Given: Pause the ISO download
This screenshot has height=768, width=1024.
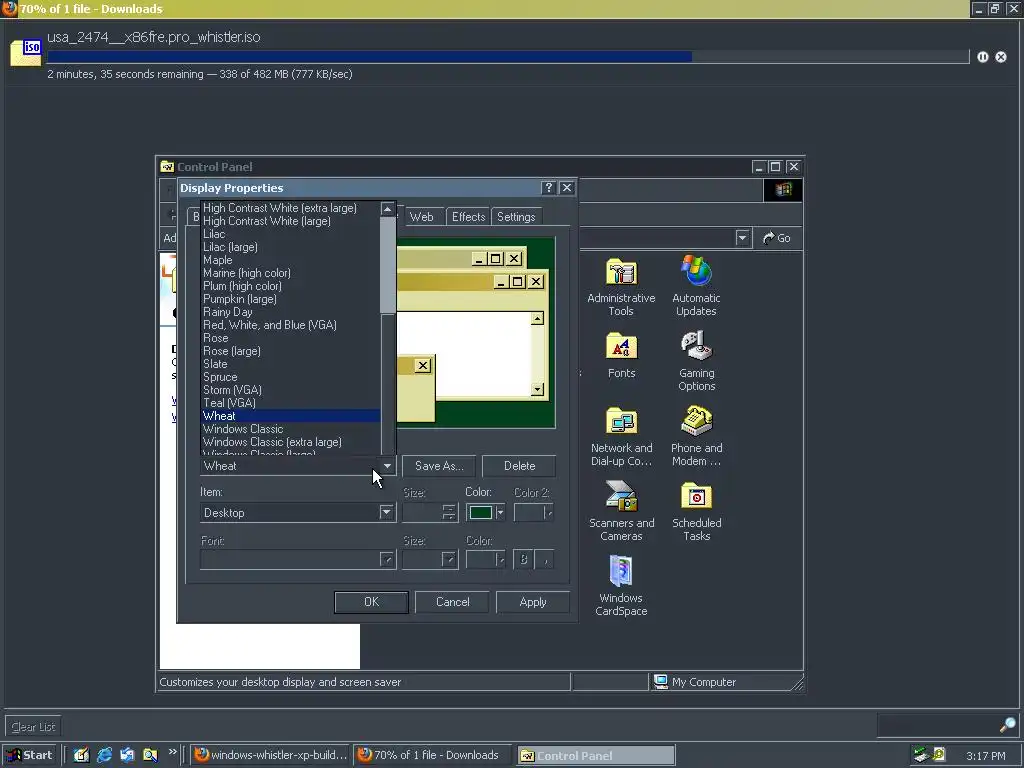Looking at the screenshot, I should [982, 57].
